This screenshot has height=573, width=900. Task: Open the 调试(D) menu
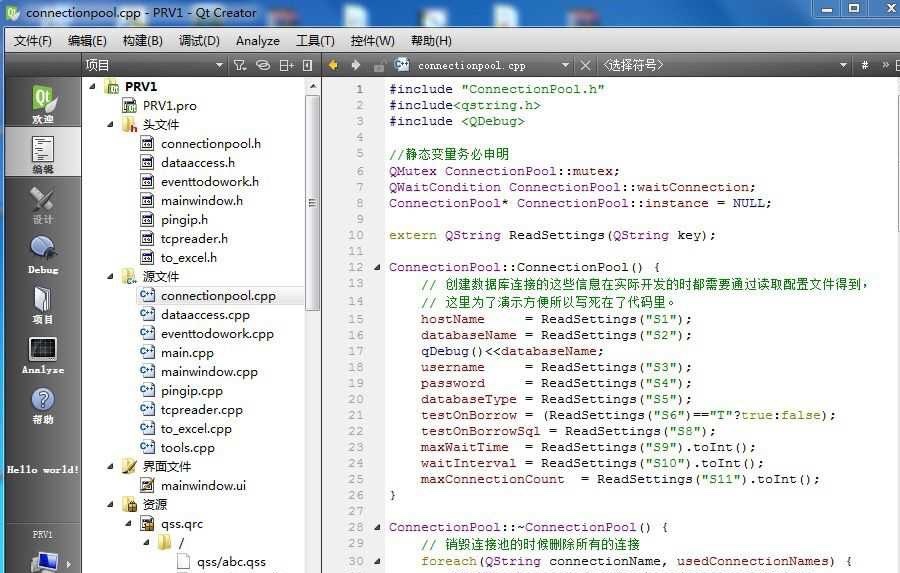click(199, 41)
